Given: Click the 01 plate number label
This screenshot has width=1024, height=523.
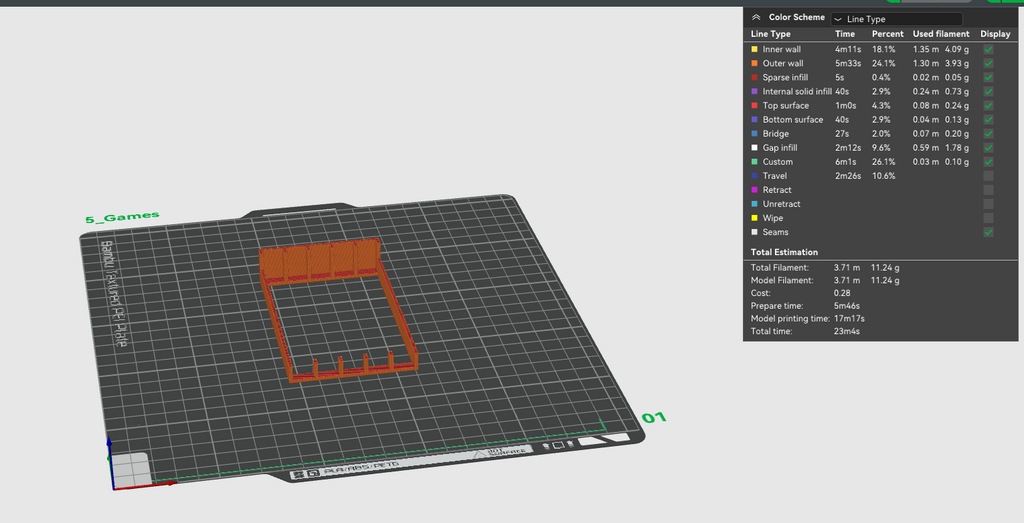Looking at the screenshot, I should tap(654, 417).
